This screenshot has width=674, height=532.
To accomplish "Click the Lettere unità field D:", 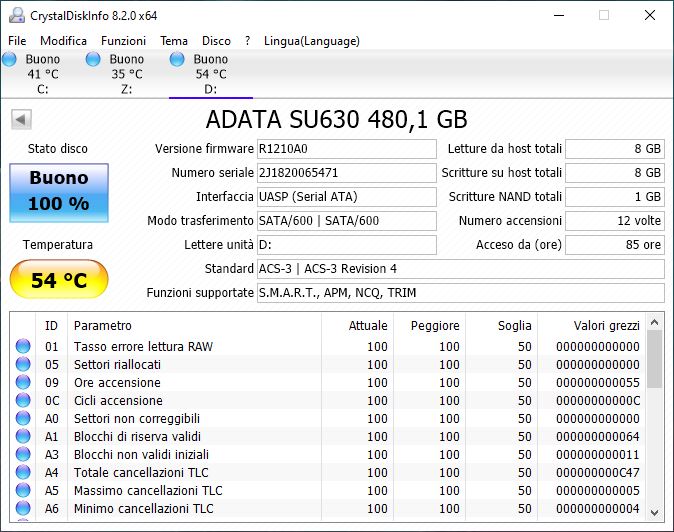I will [x=347, y=245].
